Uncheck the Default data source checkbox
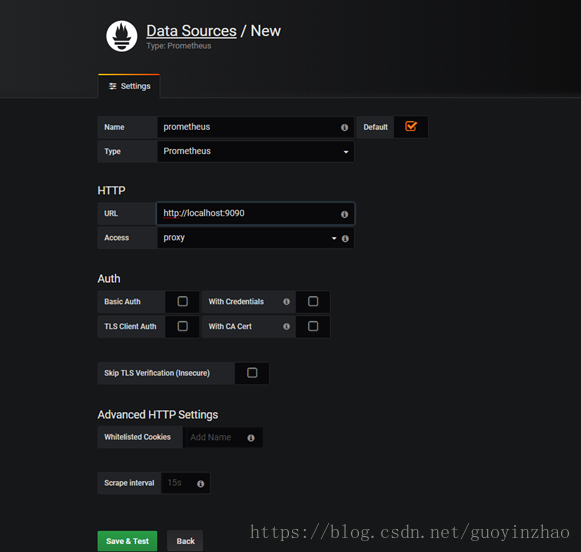The width and height of the screenshot is (581, 552). (x=411, y=126)
